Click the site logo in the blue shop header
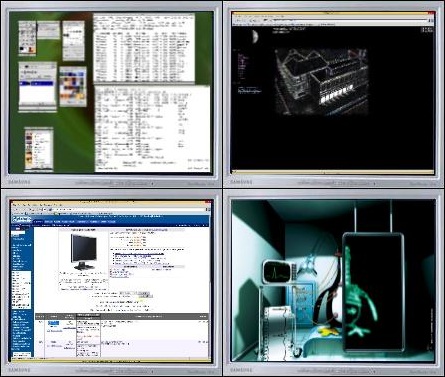The width and height of the screenshot is (445, 377). click(22, 219)
